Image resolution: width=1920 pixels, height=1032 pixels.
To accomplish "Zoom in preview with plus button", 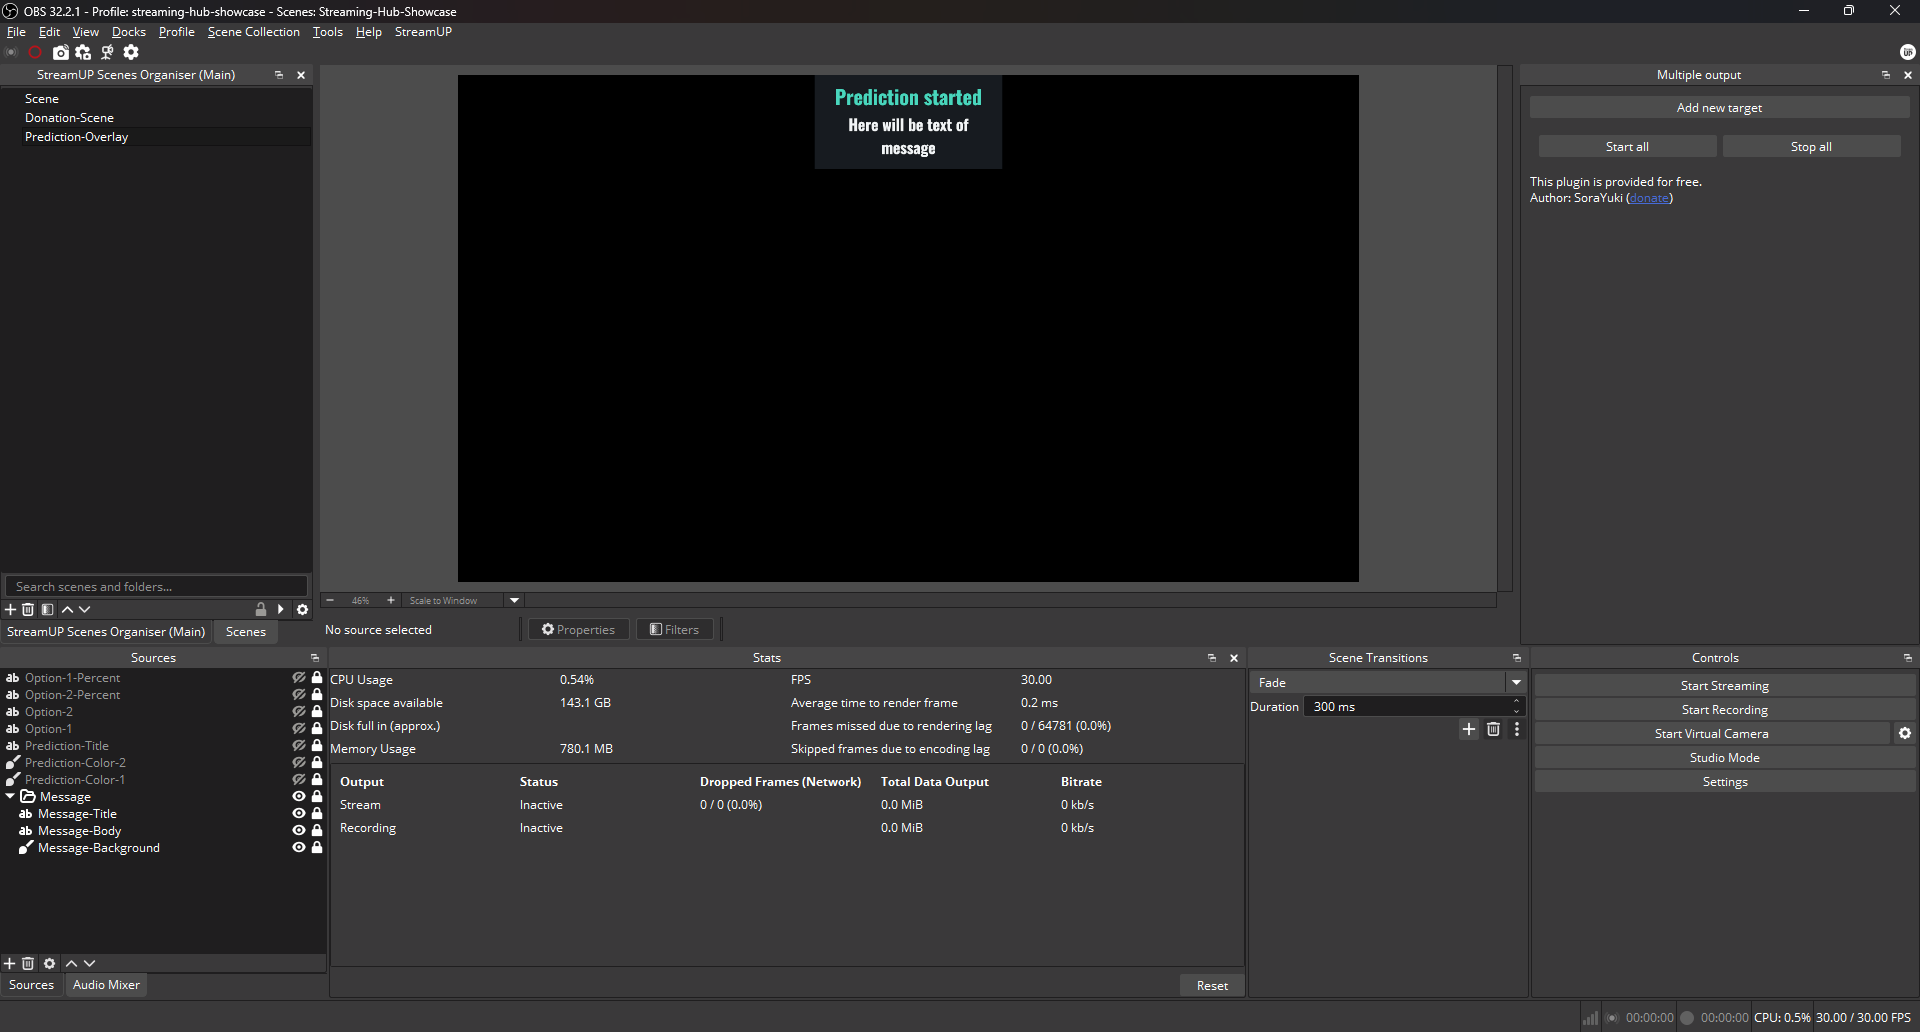I will tap(391, 600).
